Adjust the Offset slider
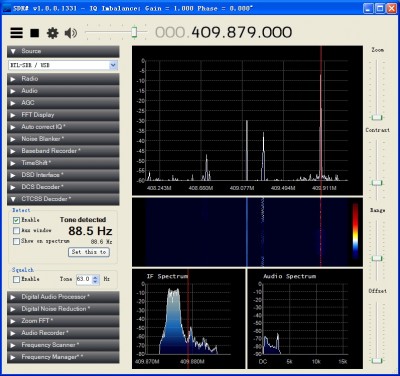Image resolution: width=400 pixels, height=376 pixels. 377,361
